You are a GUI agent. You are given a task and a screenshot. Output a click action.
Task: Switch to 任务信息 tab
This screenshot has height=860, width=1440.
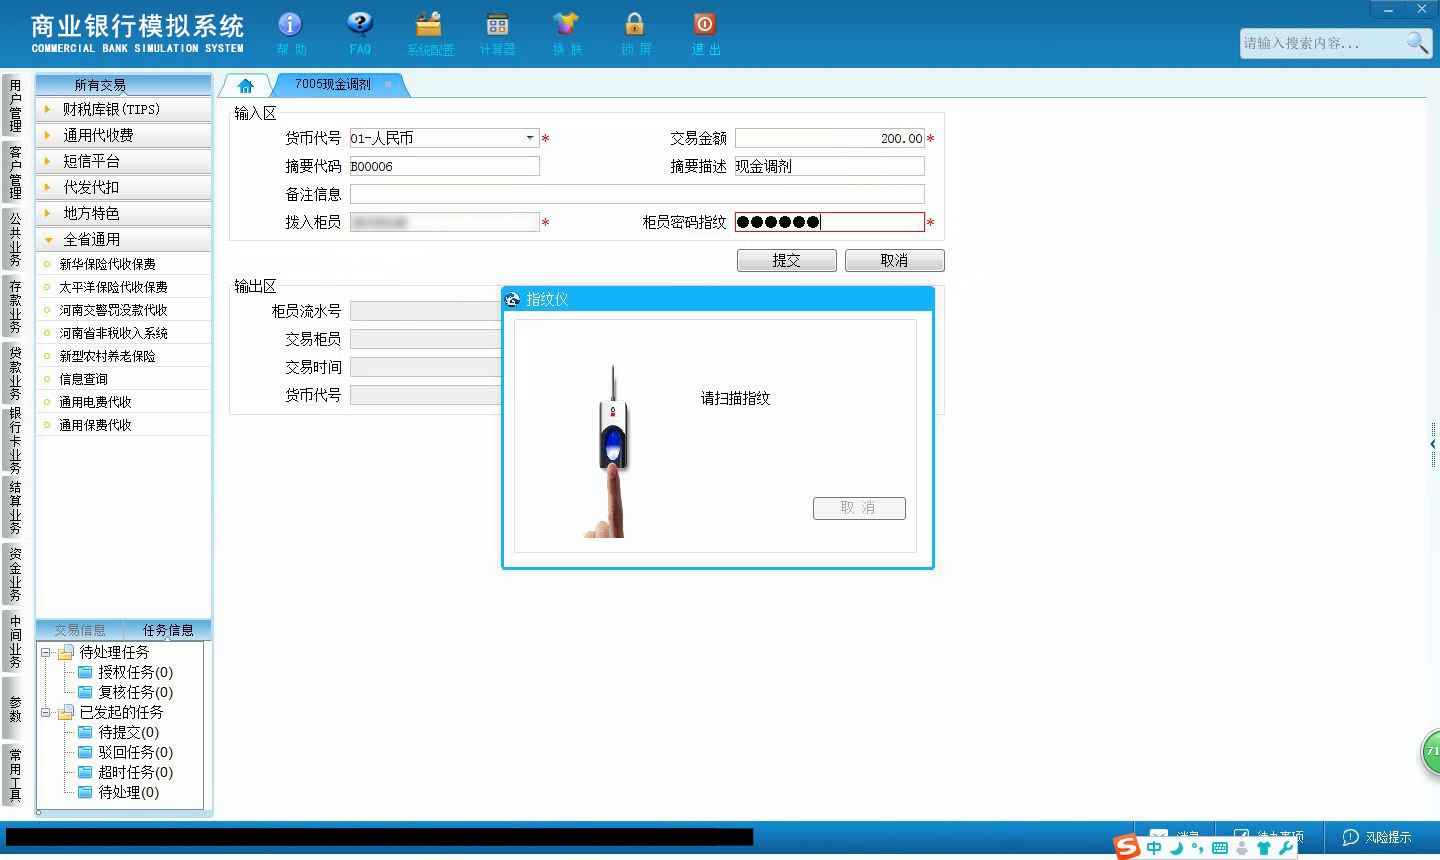[x=168, y=630]
